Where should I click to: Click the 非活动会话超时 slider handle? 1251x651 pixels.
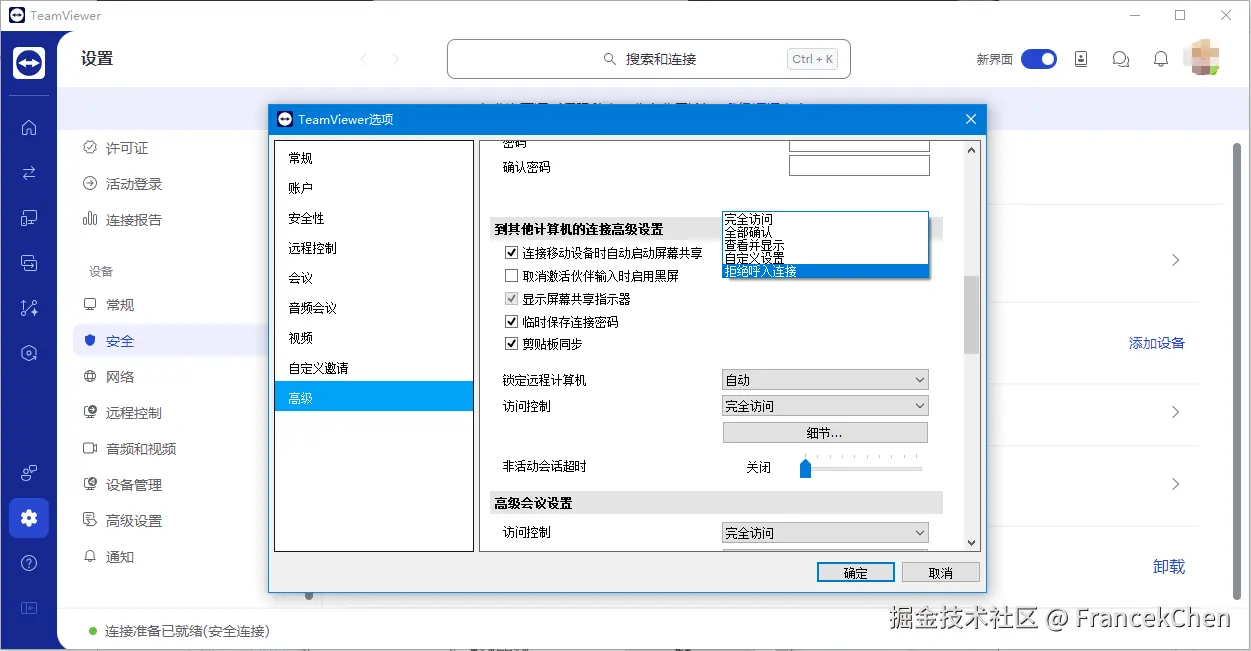click(x=805, y=468)
